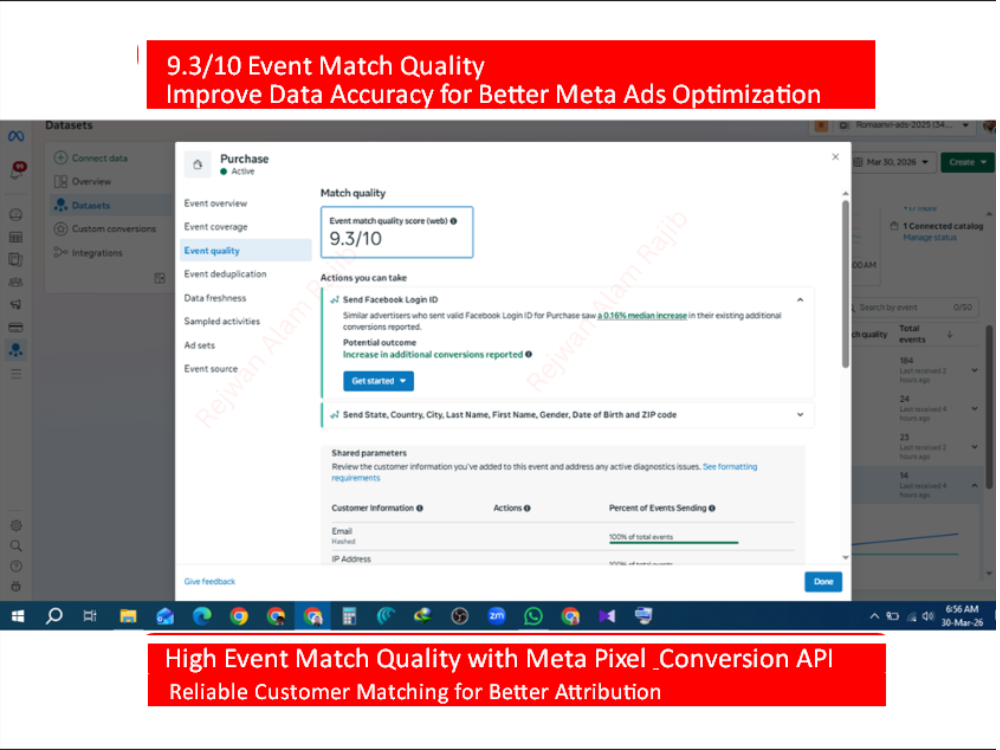Select Event coverage tab

point(216,227)
